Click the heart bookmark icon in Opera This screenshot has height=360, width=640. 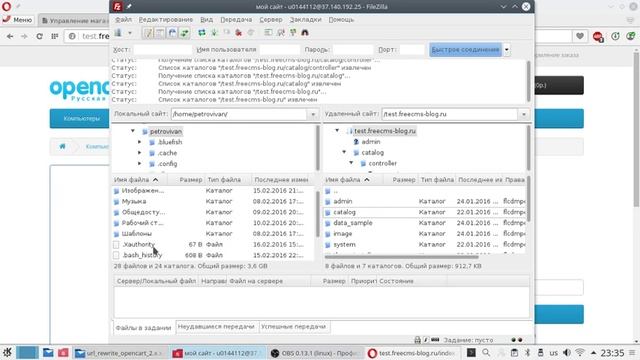click(x=580, y=36)
